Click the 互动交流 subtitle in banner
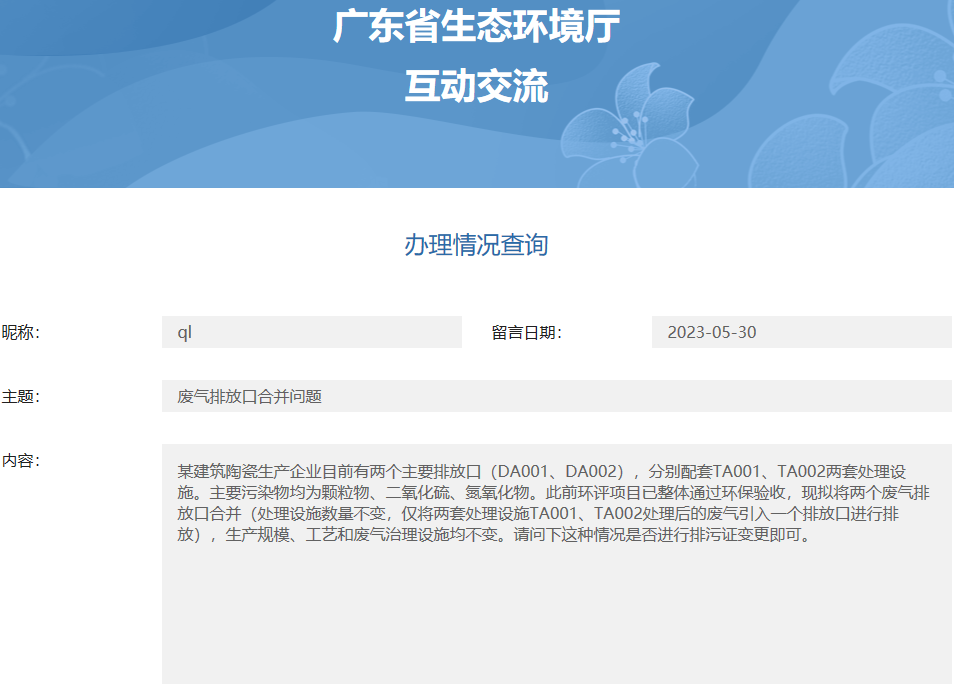This screenshot has width=954, height=689. click(476, 87)
